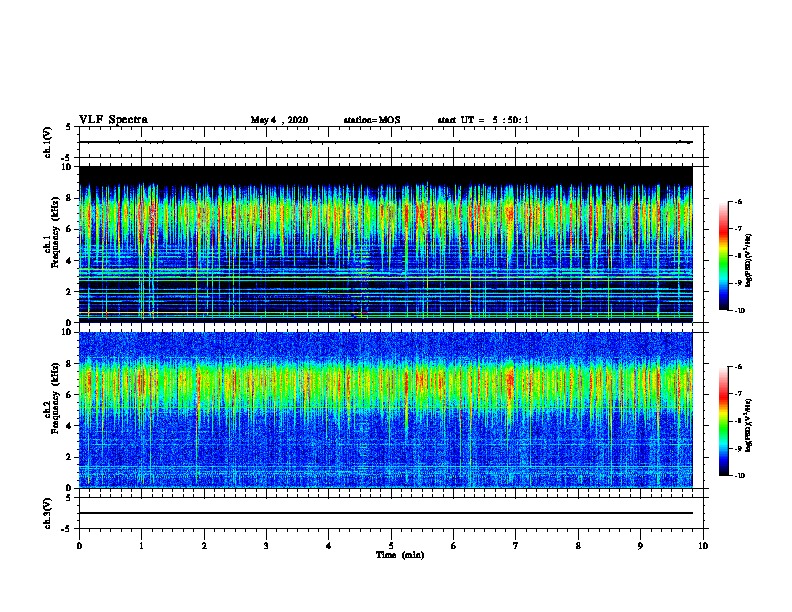
Task: Click the ch.2 spectrogram panel
Action: (x=385, y=410)
